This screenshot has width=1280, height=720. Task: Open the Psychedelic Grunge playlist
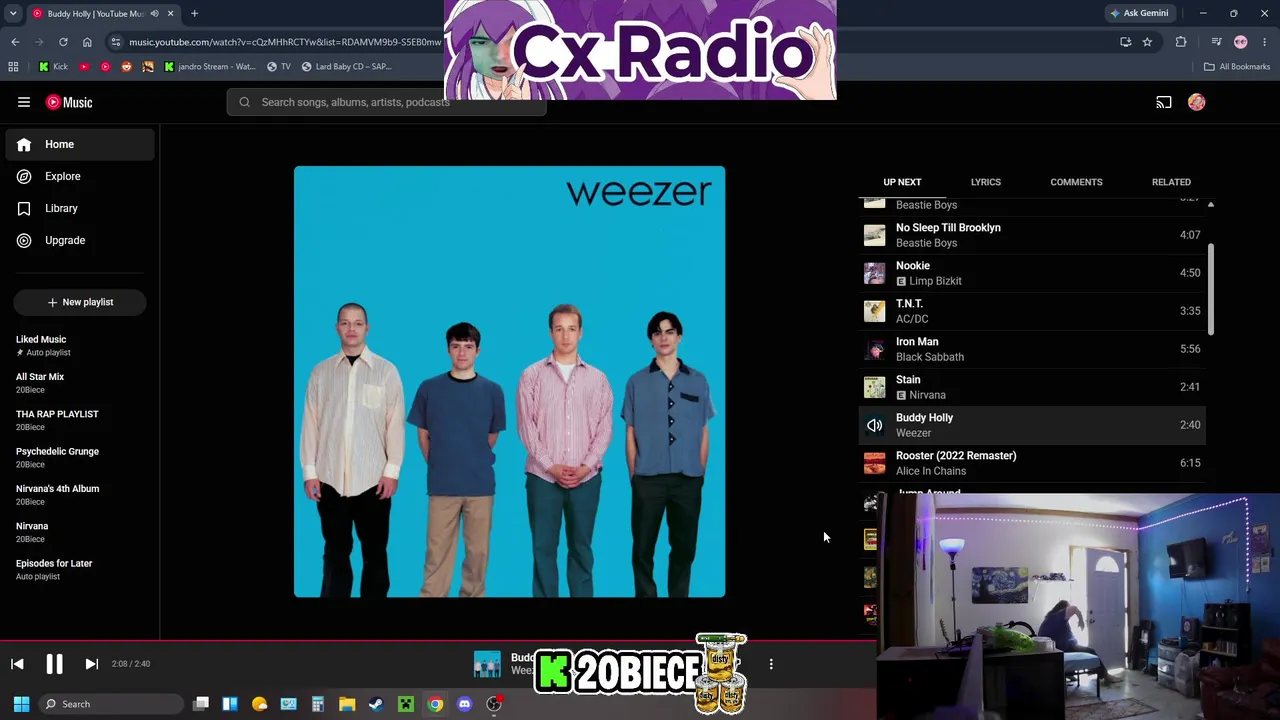click(80, 457)
